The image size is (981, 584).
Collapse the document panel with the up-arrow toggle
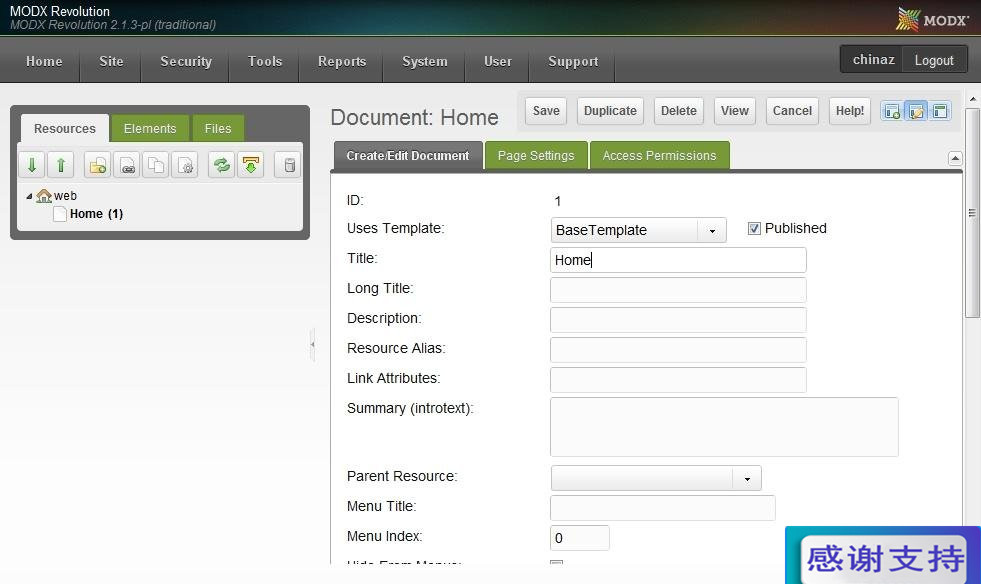coord(955,158)
